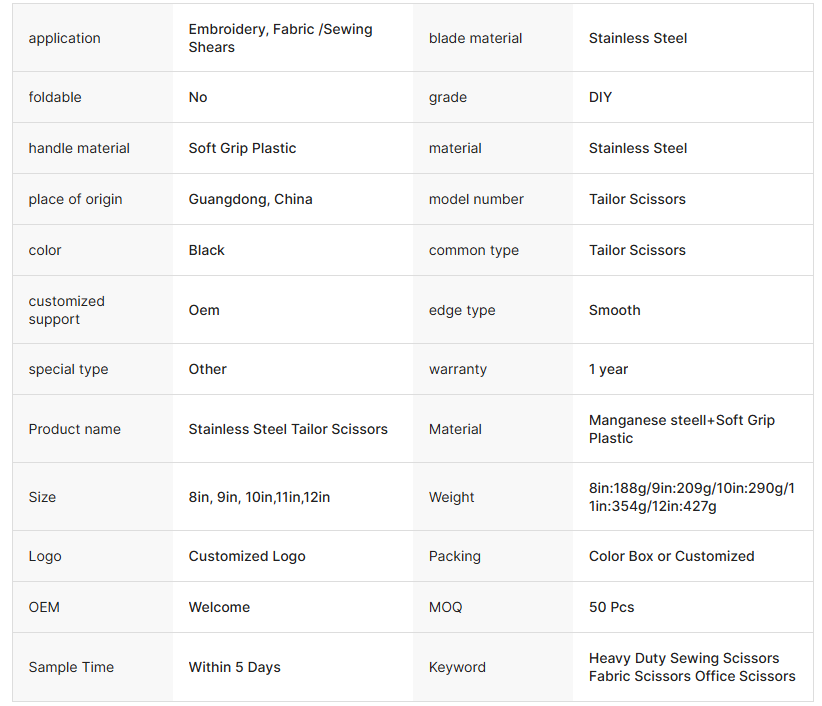Select the "foldable" attribute label

[x=55, y=97]
